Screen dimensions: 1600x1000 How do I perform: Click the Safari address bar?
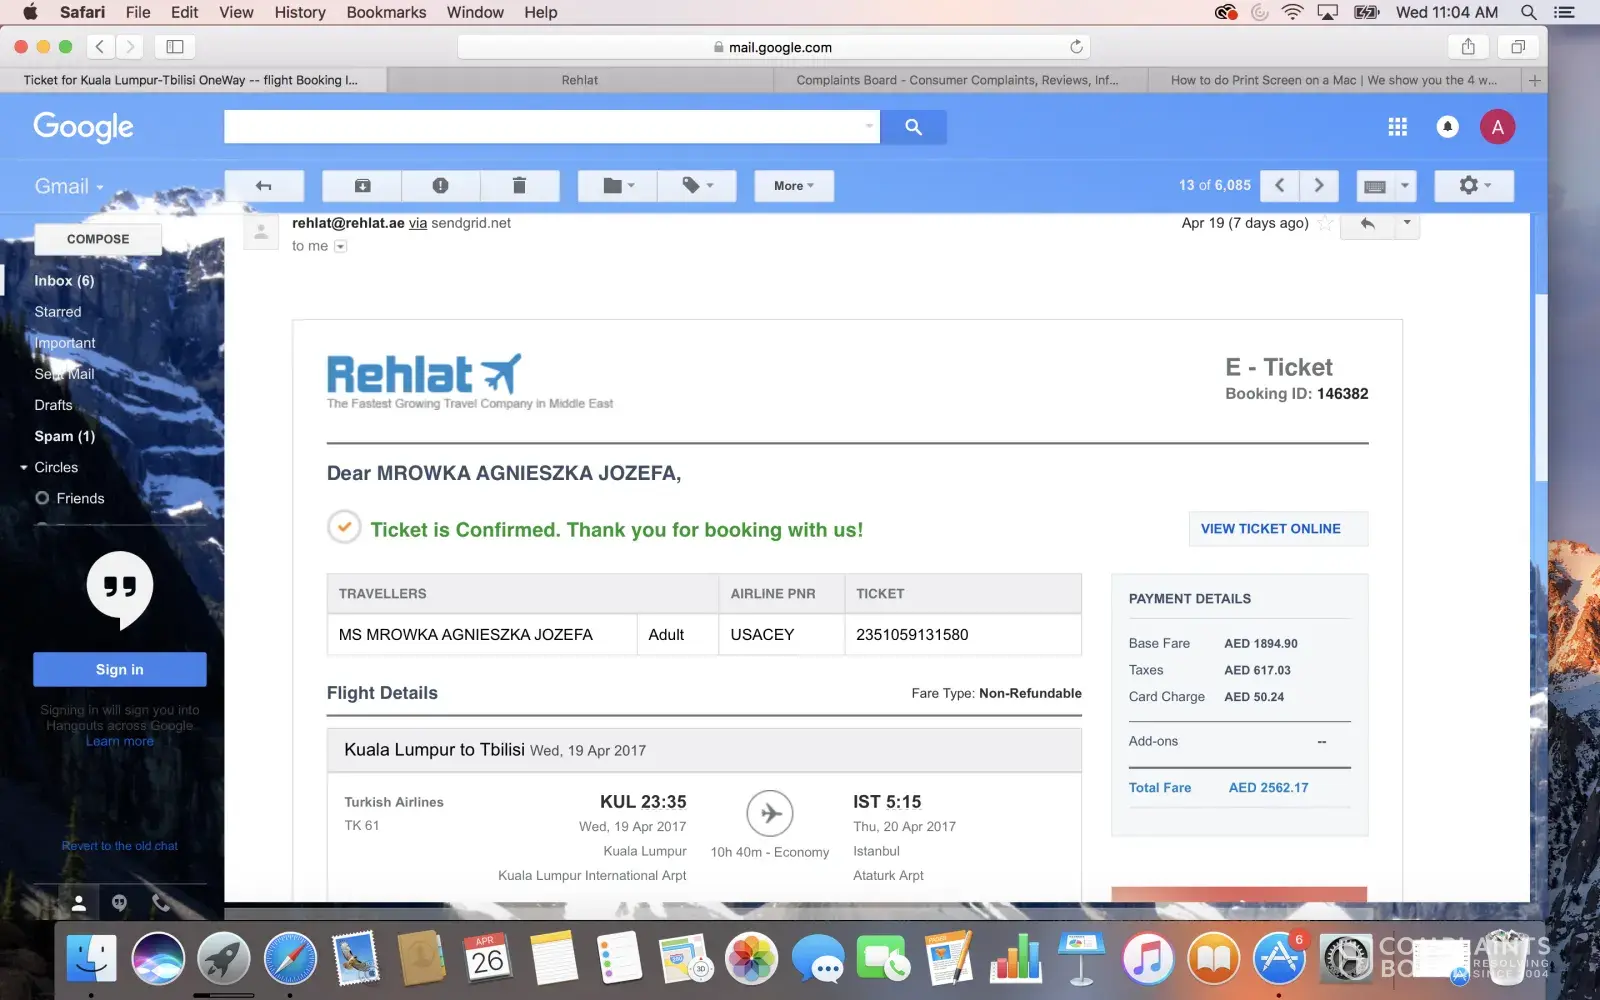pos(773,47)
